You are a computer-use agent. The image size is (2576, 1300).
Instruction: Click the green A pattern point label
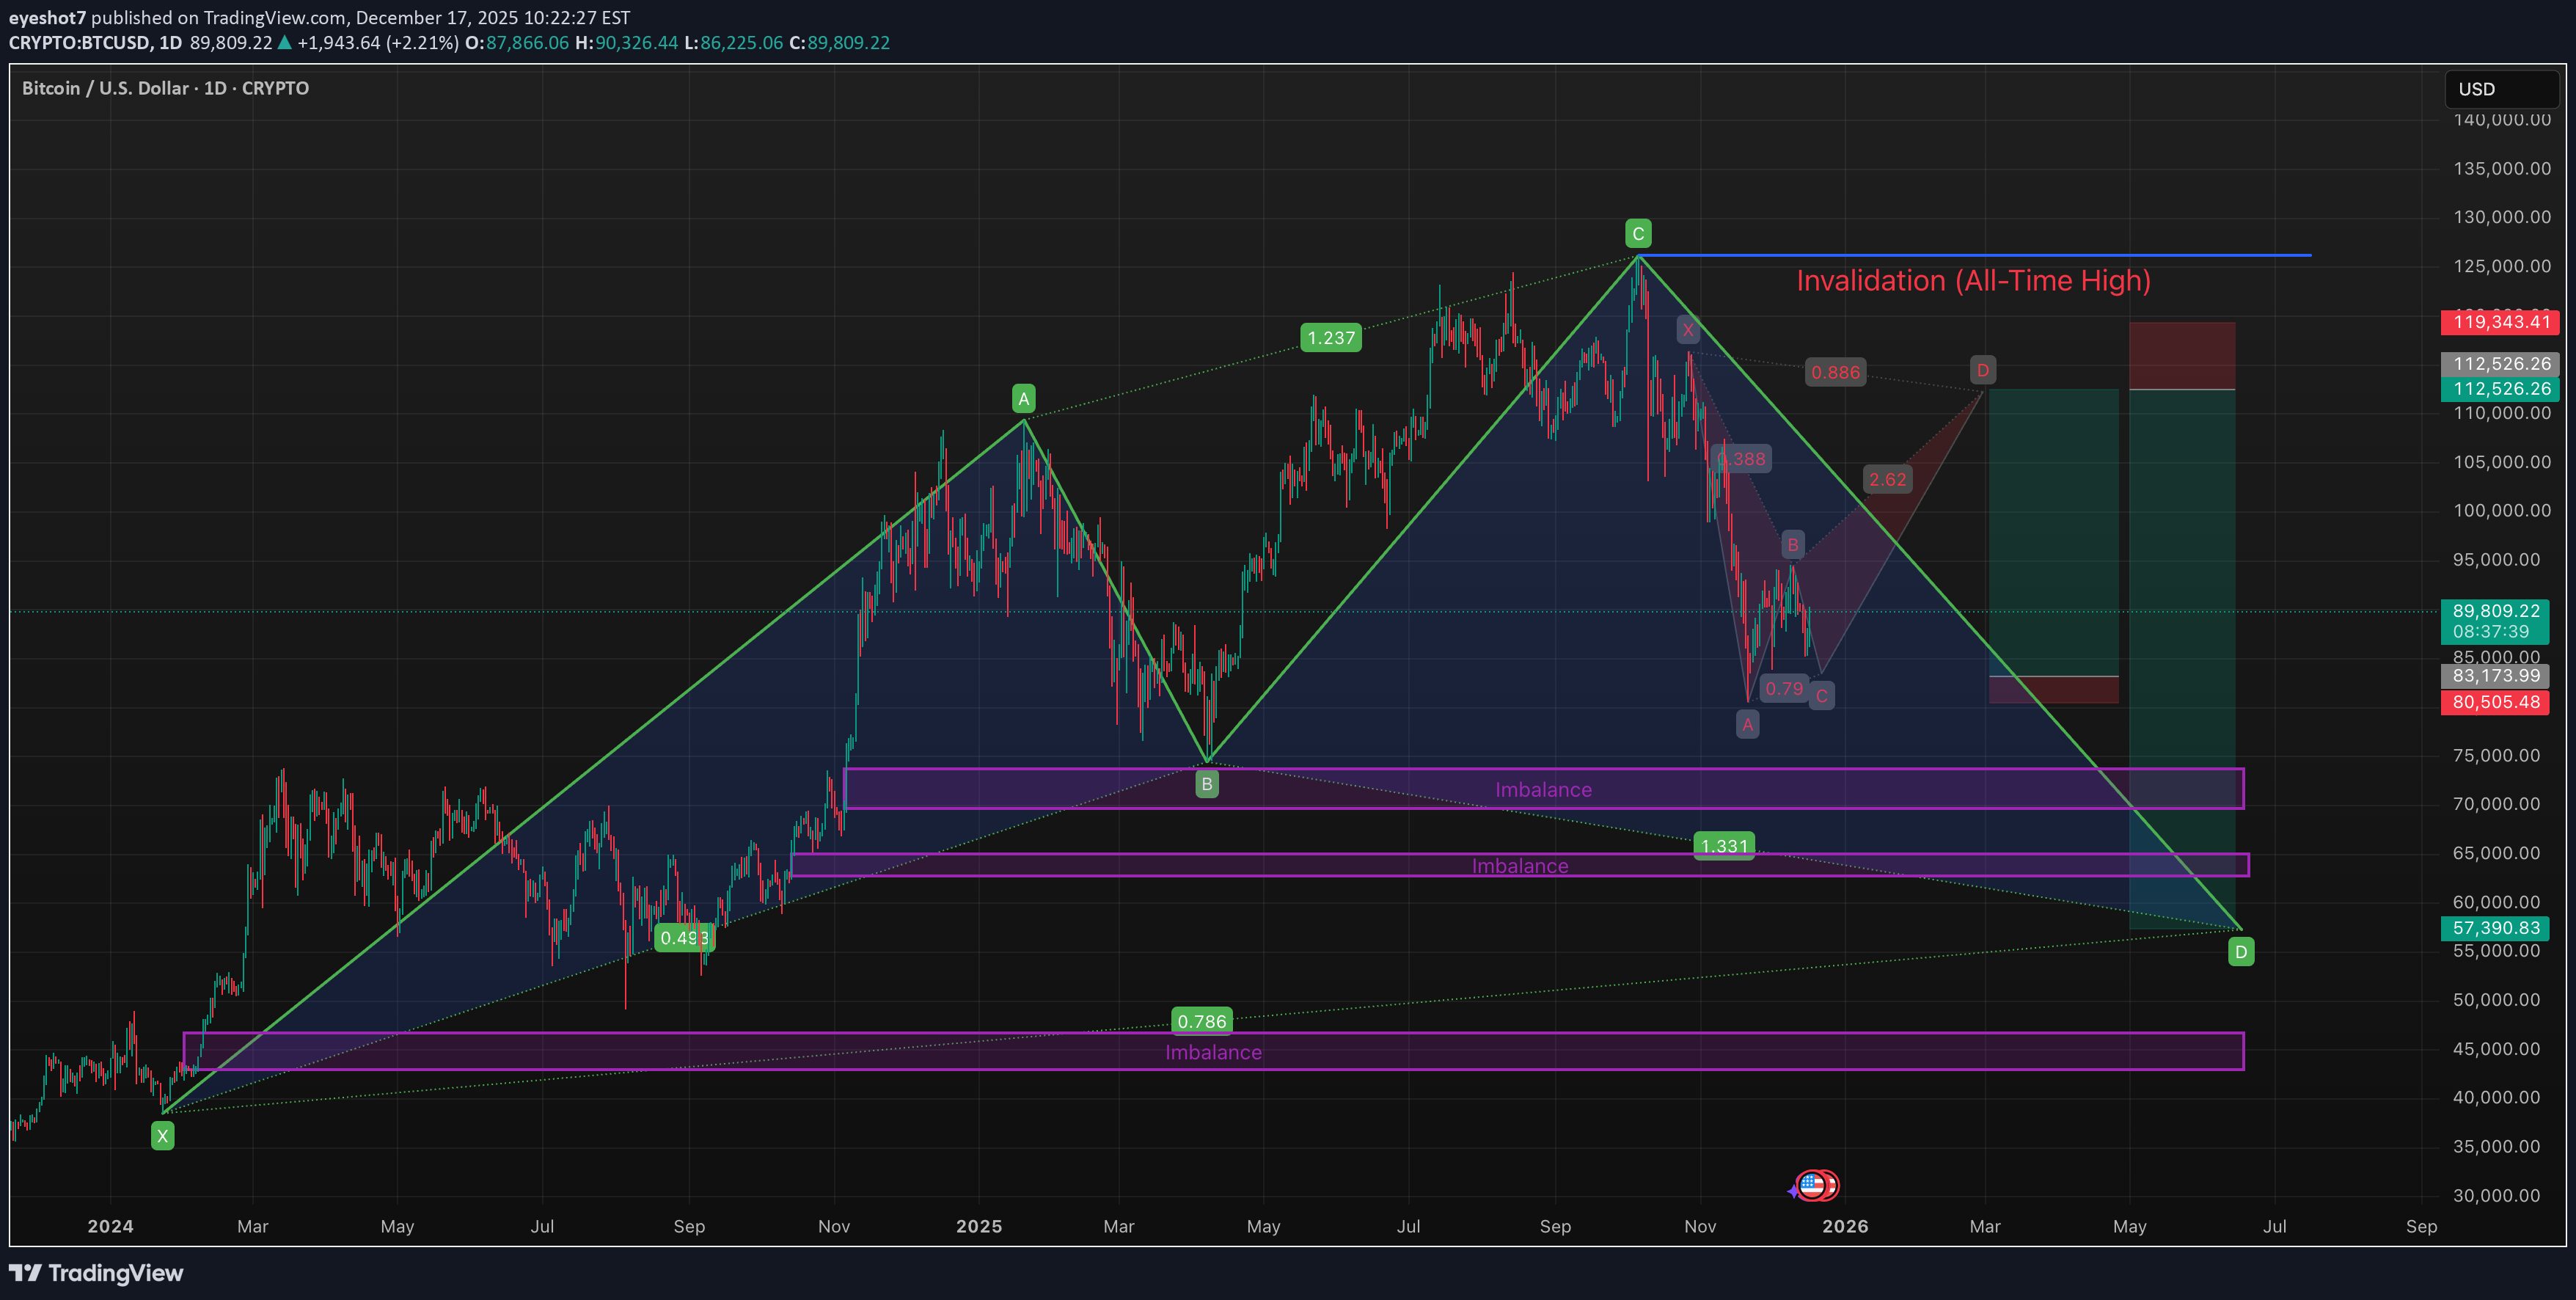[1023, 400]
